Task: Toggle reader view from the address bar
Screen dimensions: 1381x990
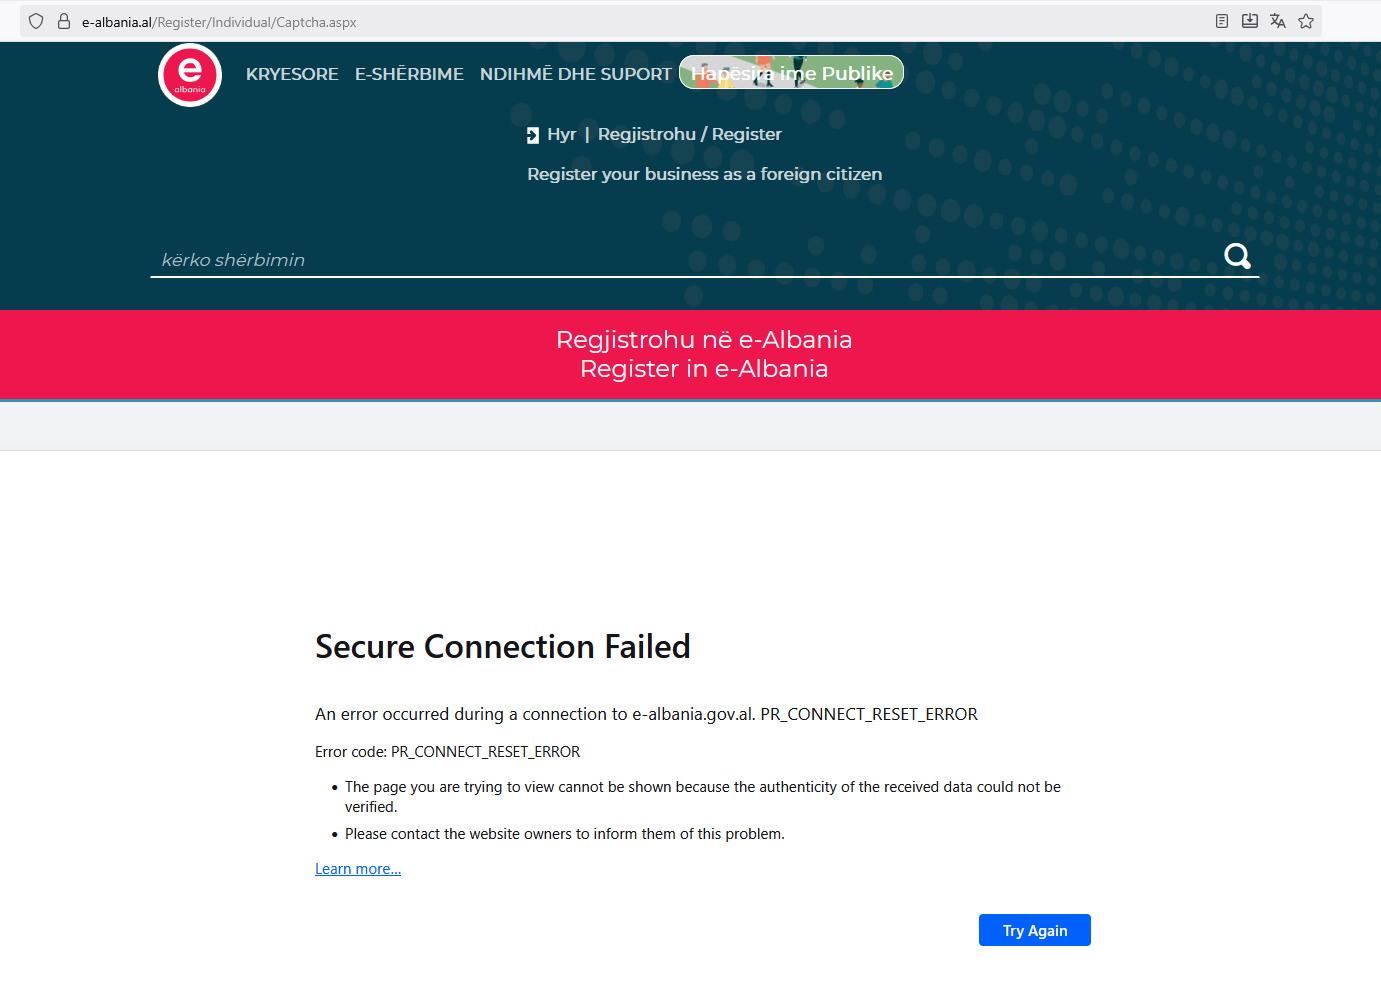Action: click(x=1221, y=20)
